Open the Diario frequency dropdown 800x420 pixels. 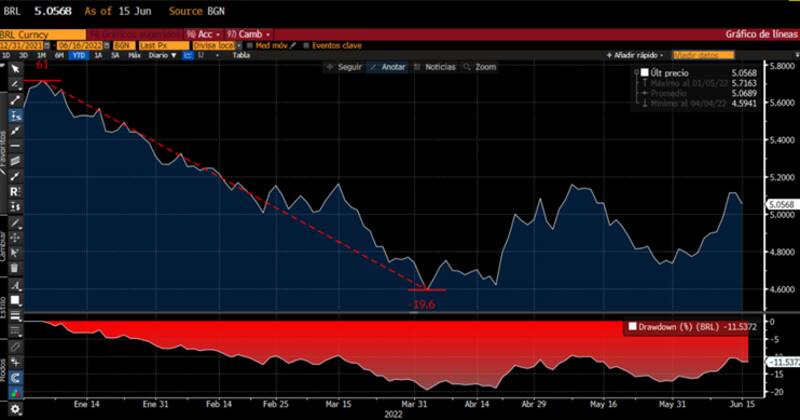tap(162, 56)
